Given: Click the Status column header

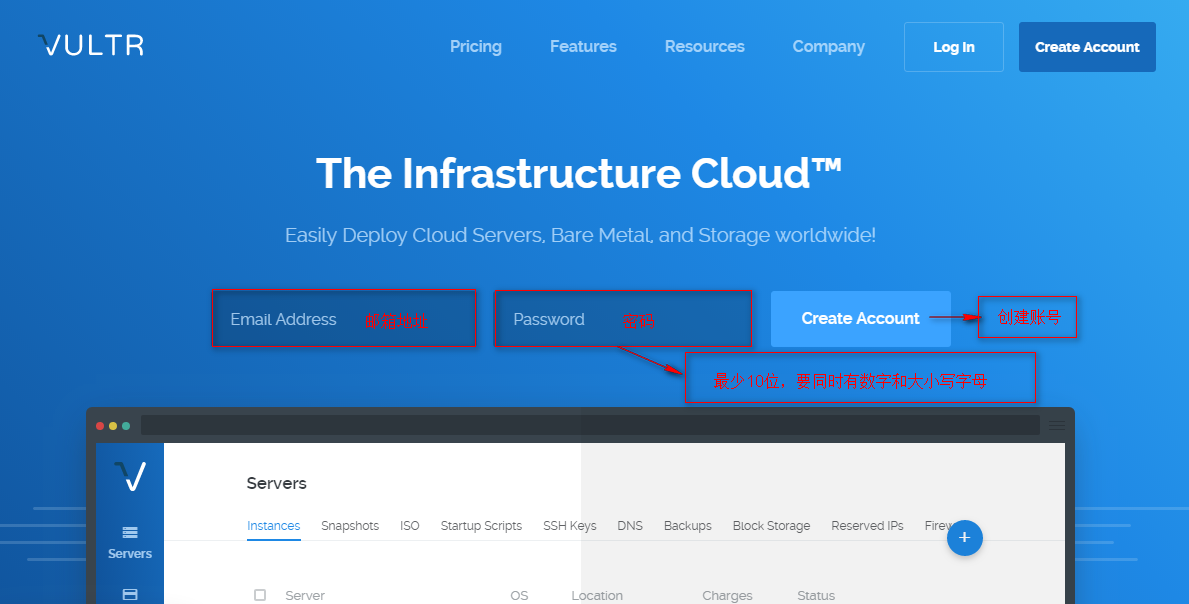Looking at the screenshot, I should click(x=816, y=596).
